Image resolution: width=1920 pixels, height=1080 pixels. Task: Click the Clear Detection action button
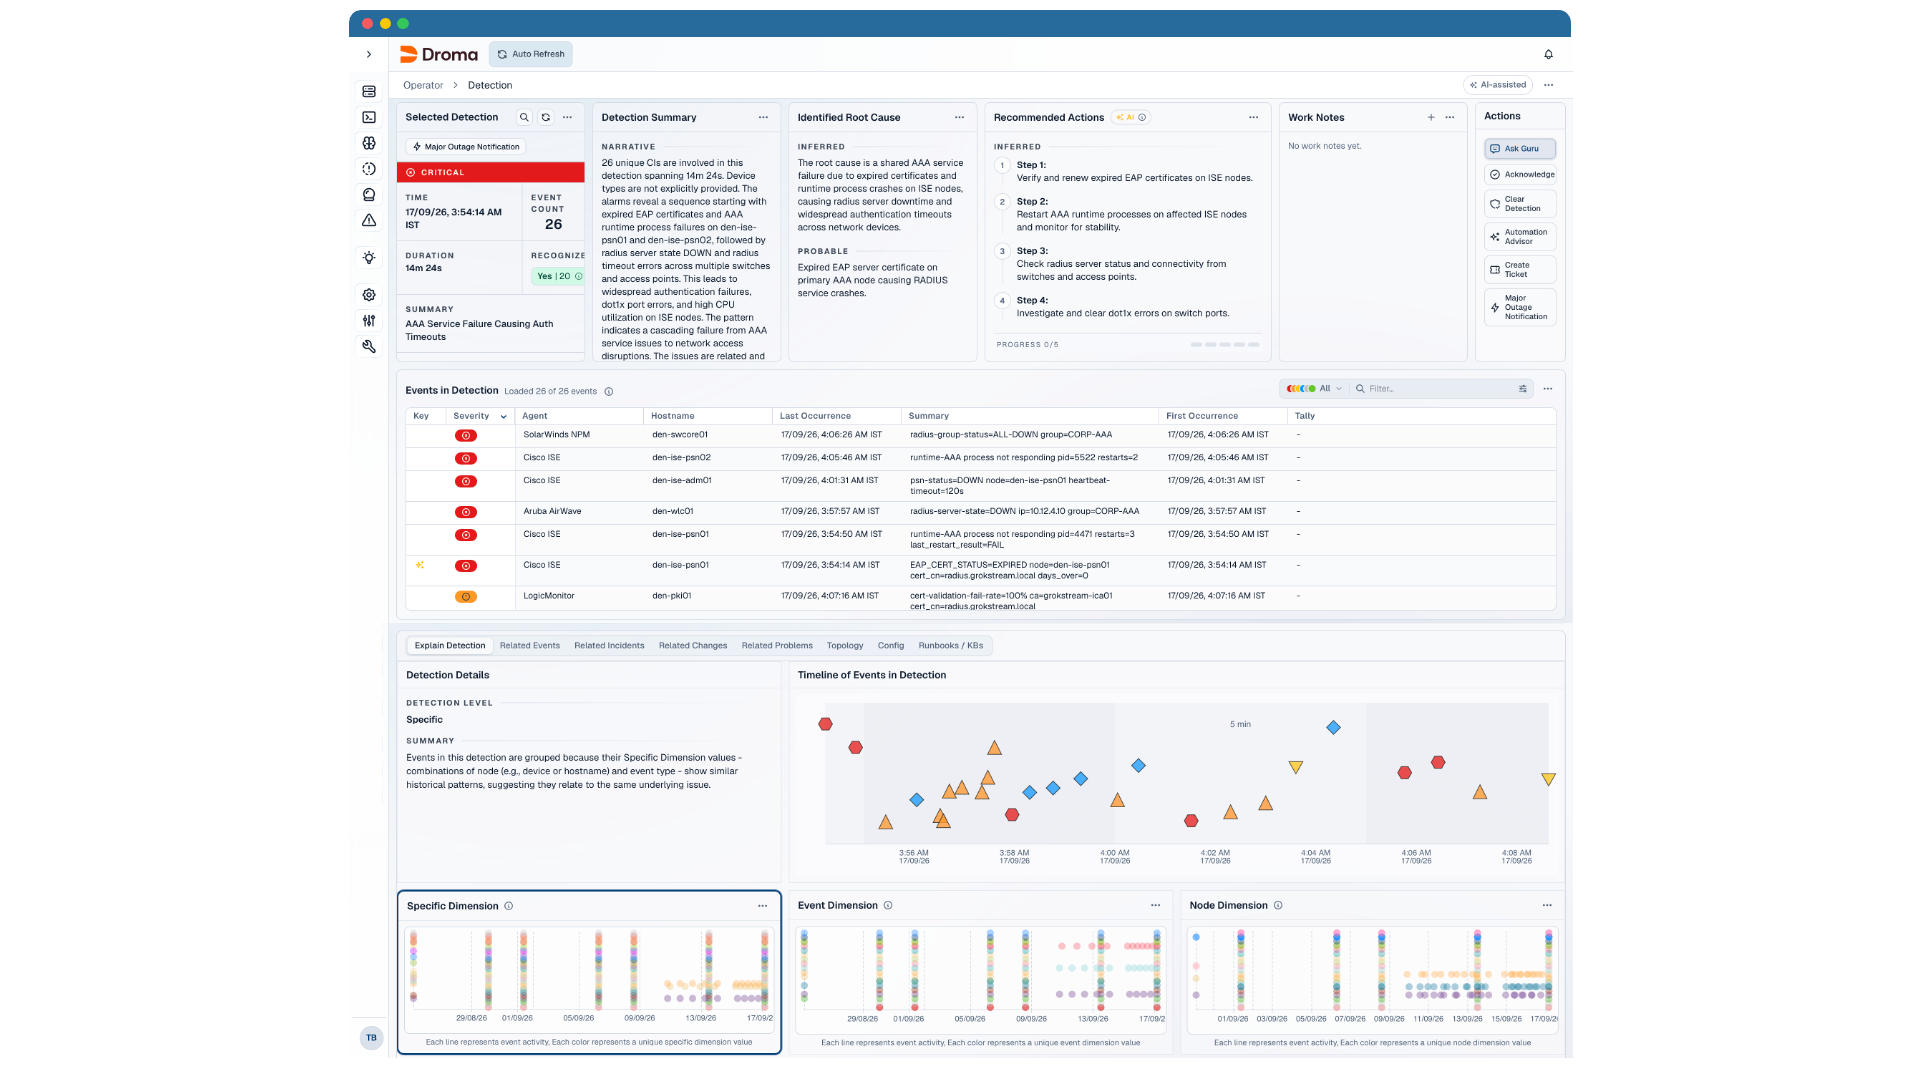[1520, 204]
